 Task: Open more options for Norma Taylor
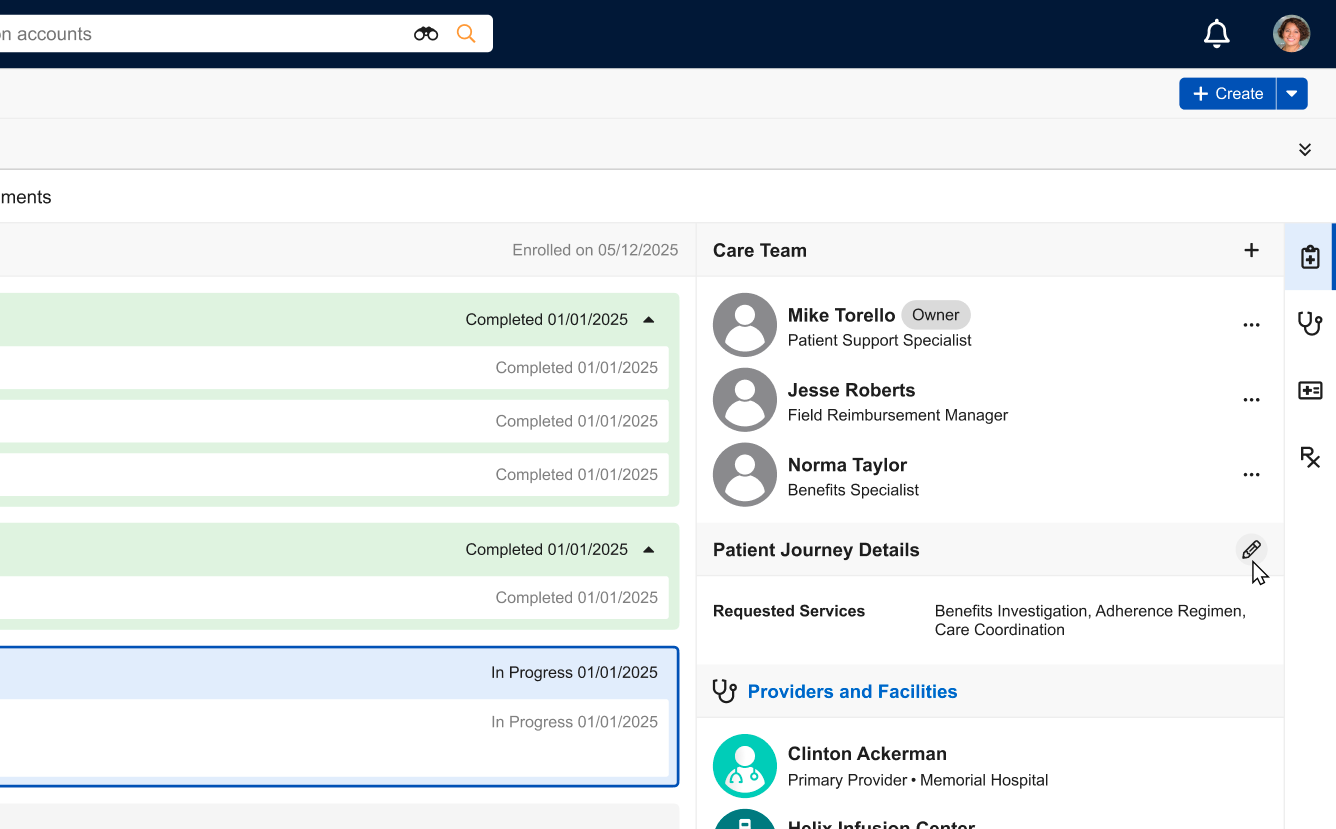(x=1251, y=475)
